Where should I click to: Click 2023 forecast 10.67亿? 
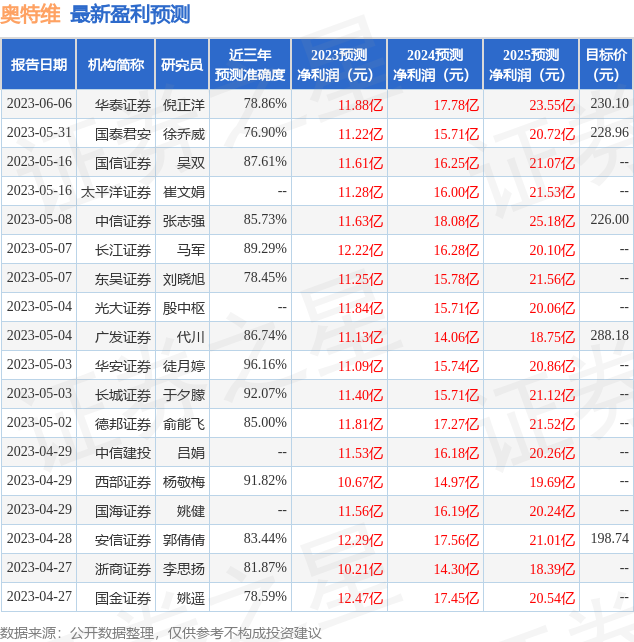360,483
